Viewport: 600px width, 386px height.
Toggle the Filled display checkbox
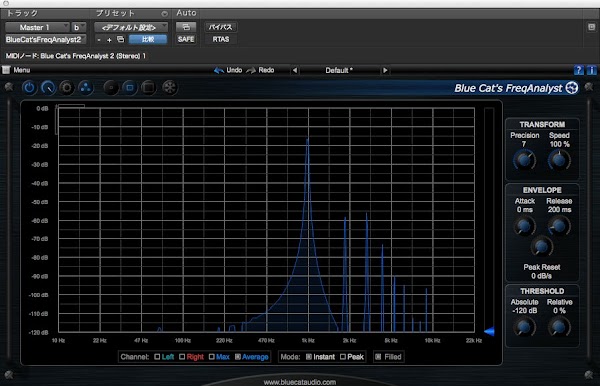378,357
